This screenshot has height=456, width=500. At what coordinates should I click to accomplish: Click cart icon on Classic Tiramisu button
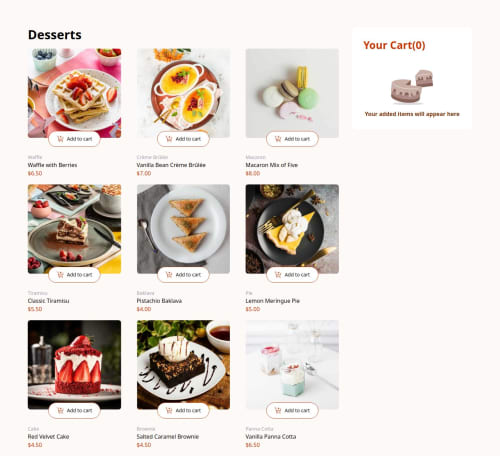[x=60, y=275]
